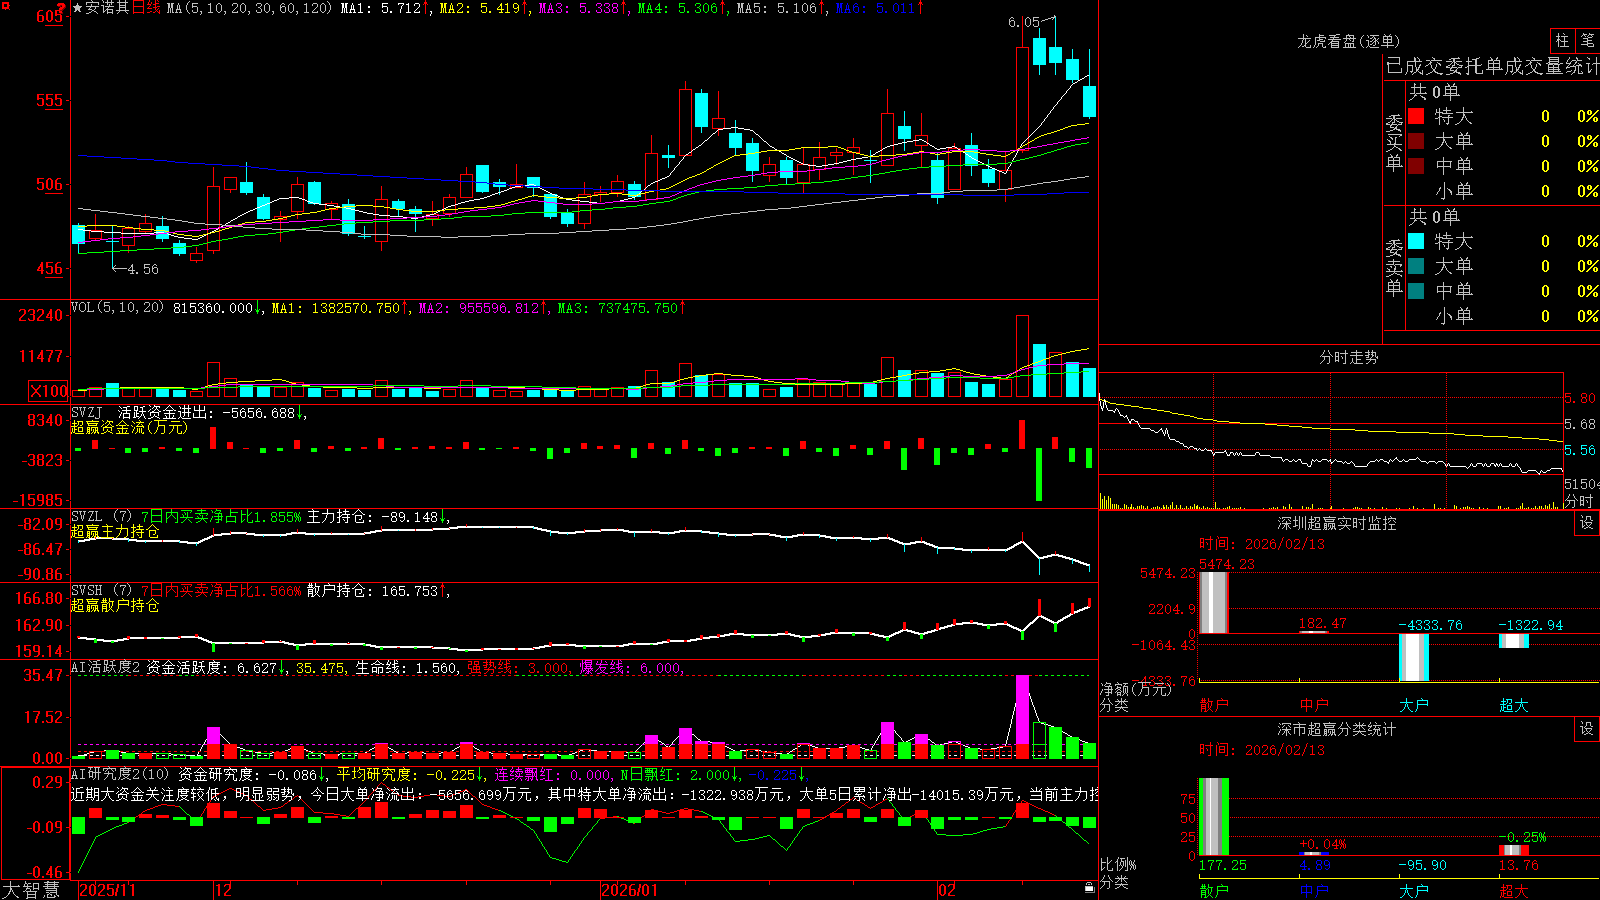Click the long green bar in SVZJ panel
Viewport: 1600px width, 900px height.
point(1039,474)
